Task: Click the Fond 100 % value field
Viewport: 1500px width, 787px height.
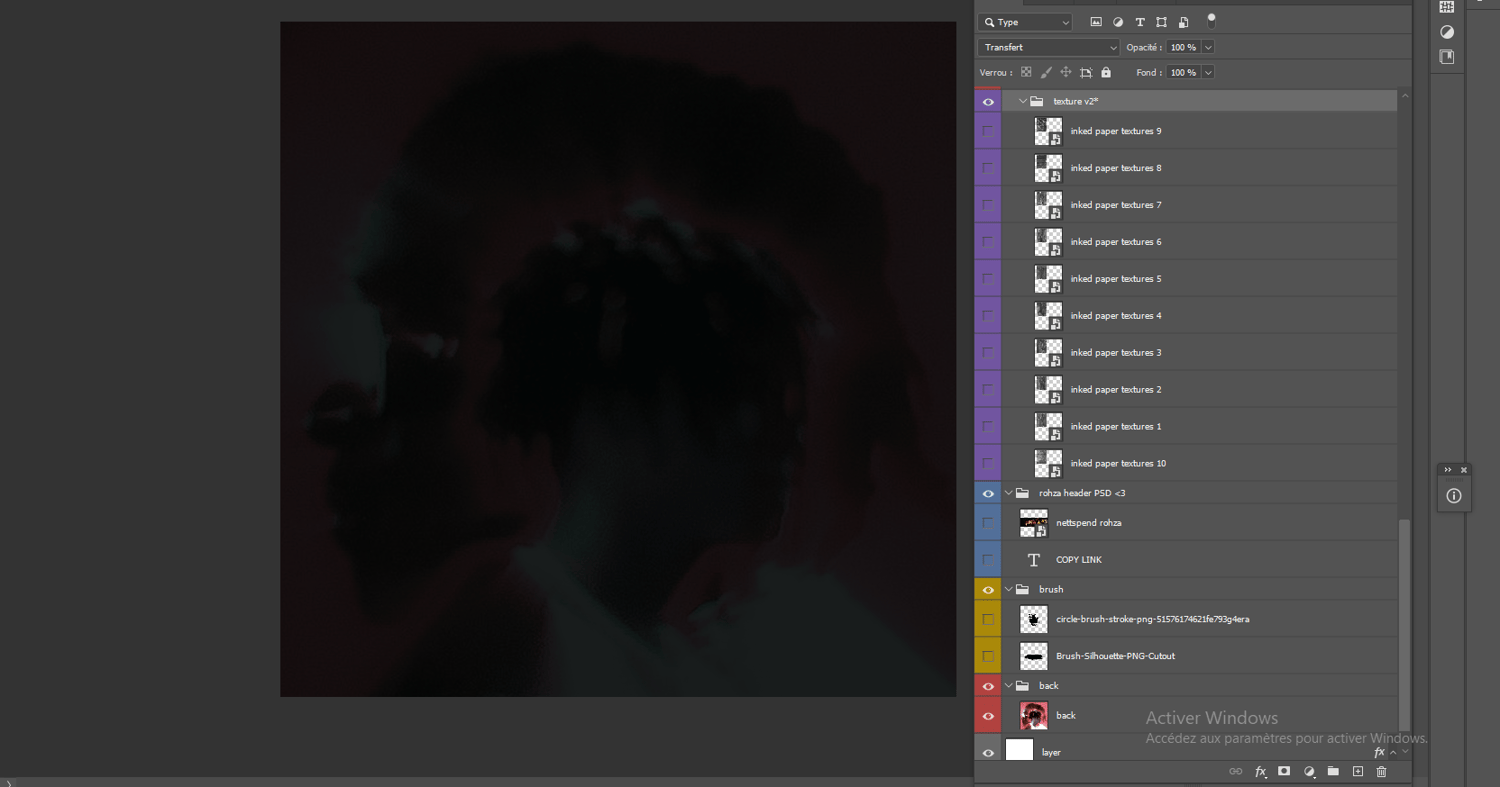Action: (1183, 72)
